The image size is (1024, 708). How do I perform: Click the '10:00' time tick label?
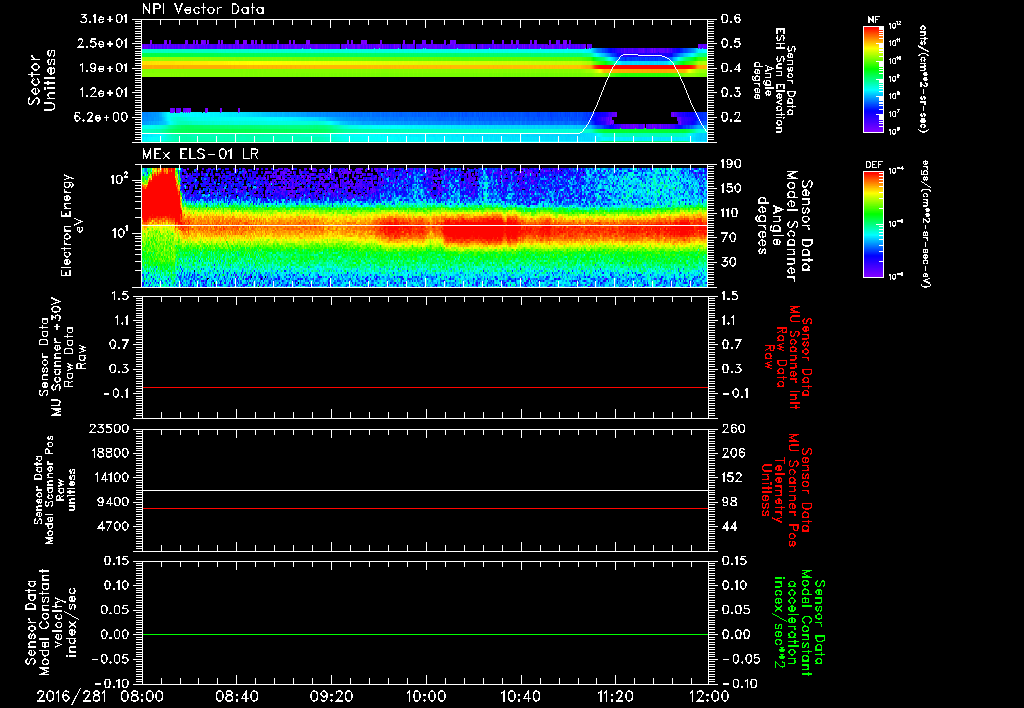point(425,696)
